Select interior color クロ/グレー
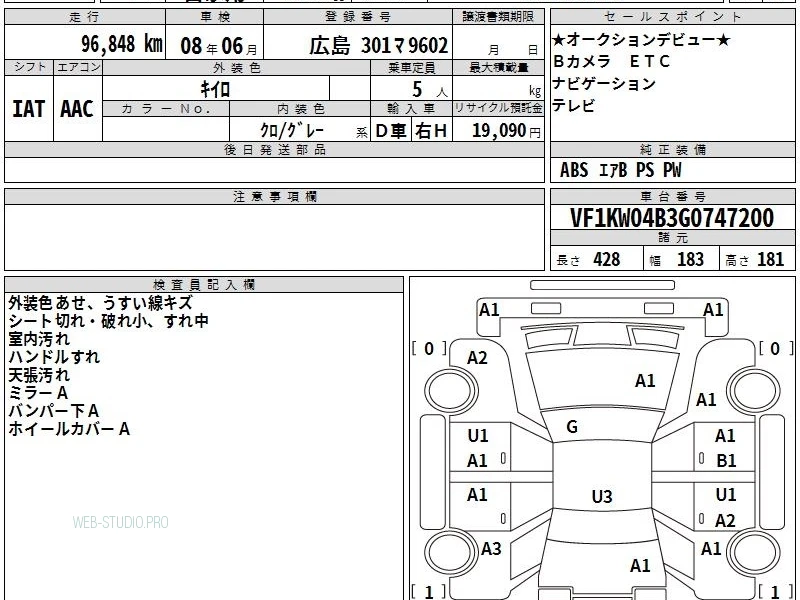The width and height of the screenshot is (800, 600). pyautogui.click(x=292, y=131)
